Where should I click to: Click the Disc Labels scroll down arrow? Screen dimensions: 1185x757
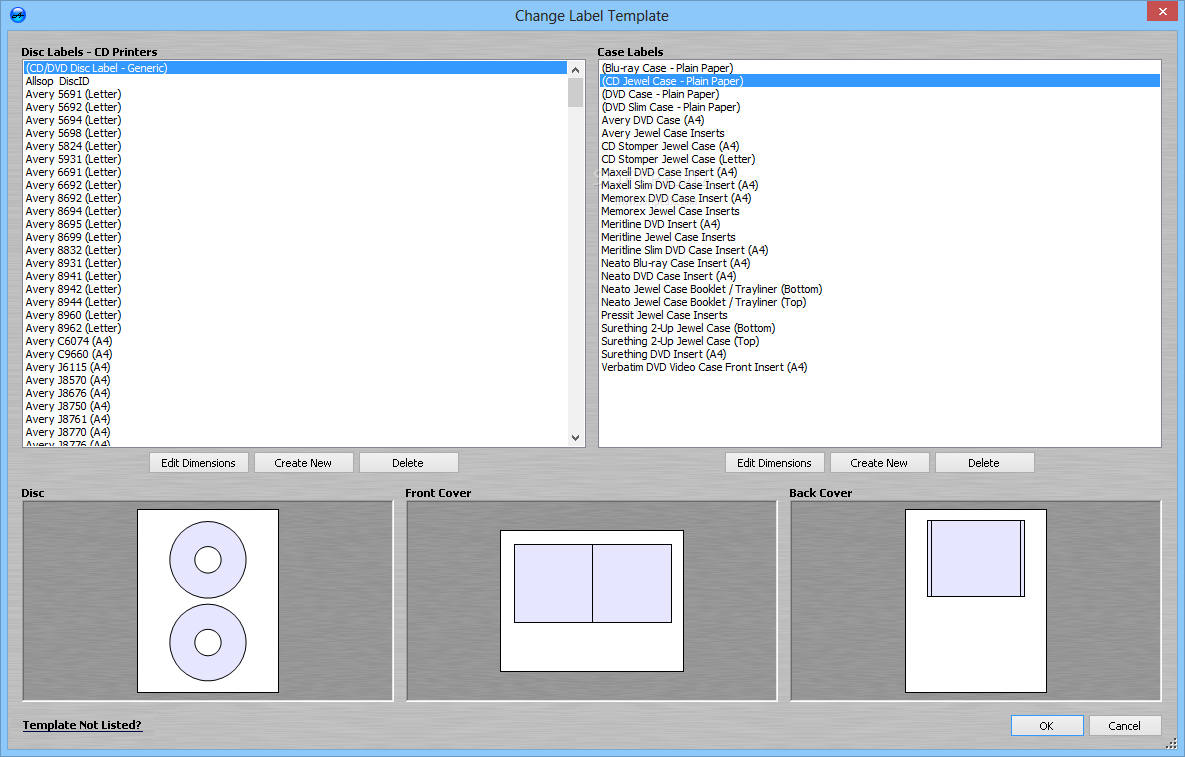(575, 437)
